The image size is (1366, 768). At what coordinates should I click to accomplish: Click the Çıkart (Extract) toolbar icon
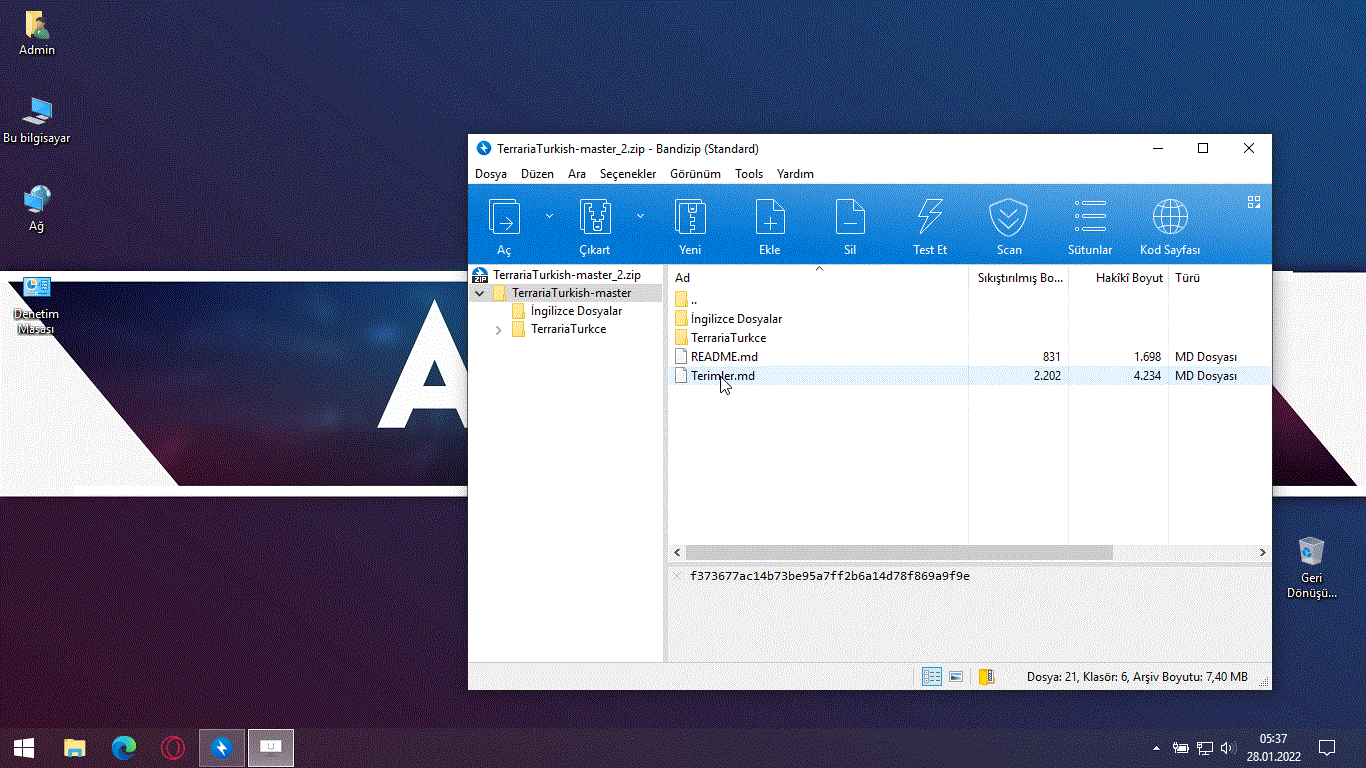point(595,217)
